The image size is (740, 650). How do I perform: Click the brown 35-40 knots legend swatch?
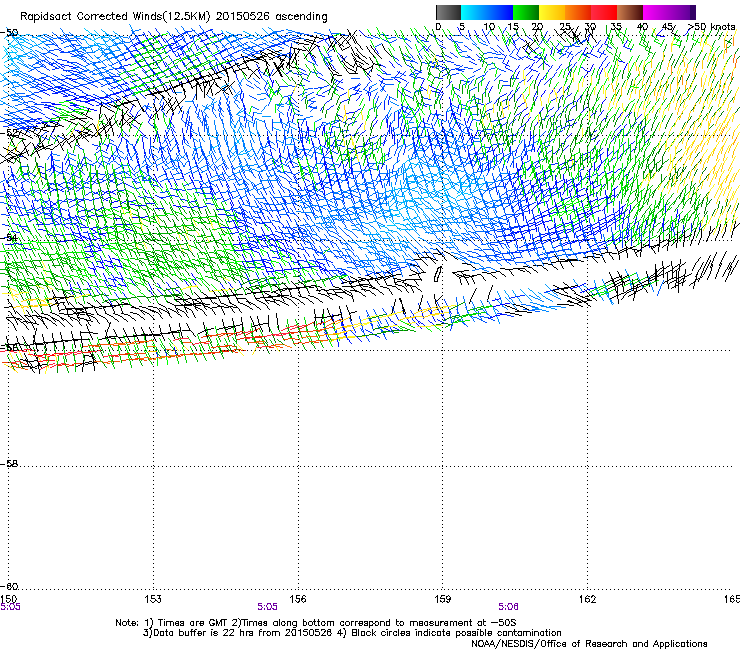pyautogui.click(x=630, y=12)
